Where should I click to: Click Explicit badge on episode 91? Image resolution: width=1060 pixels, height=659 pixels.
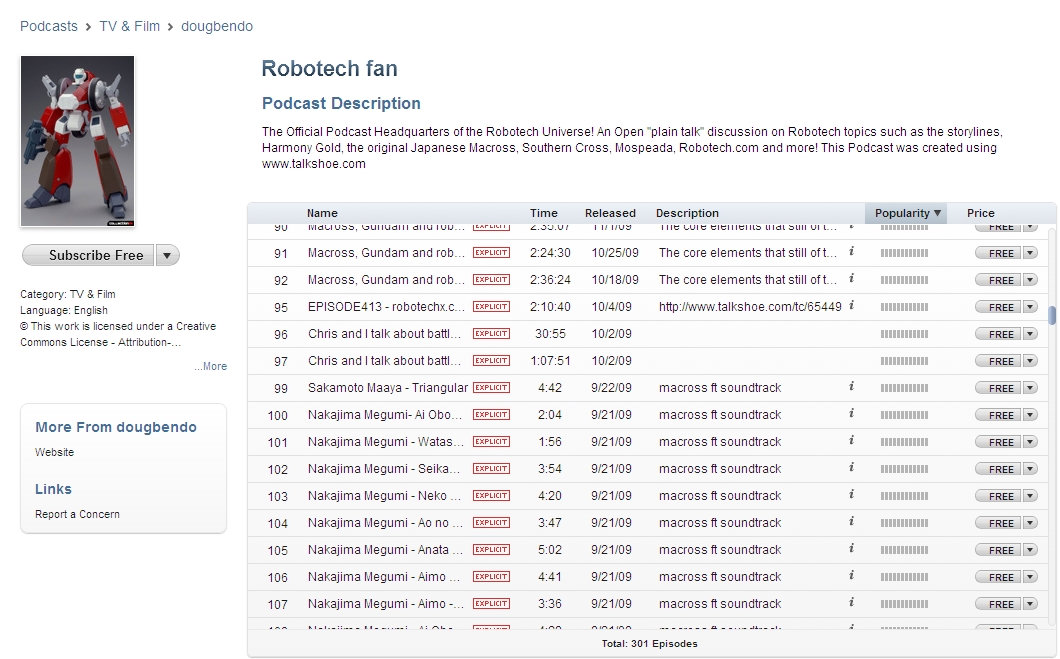[491, 253]
